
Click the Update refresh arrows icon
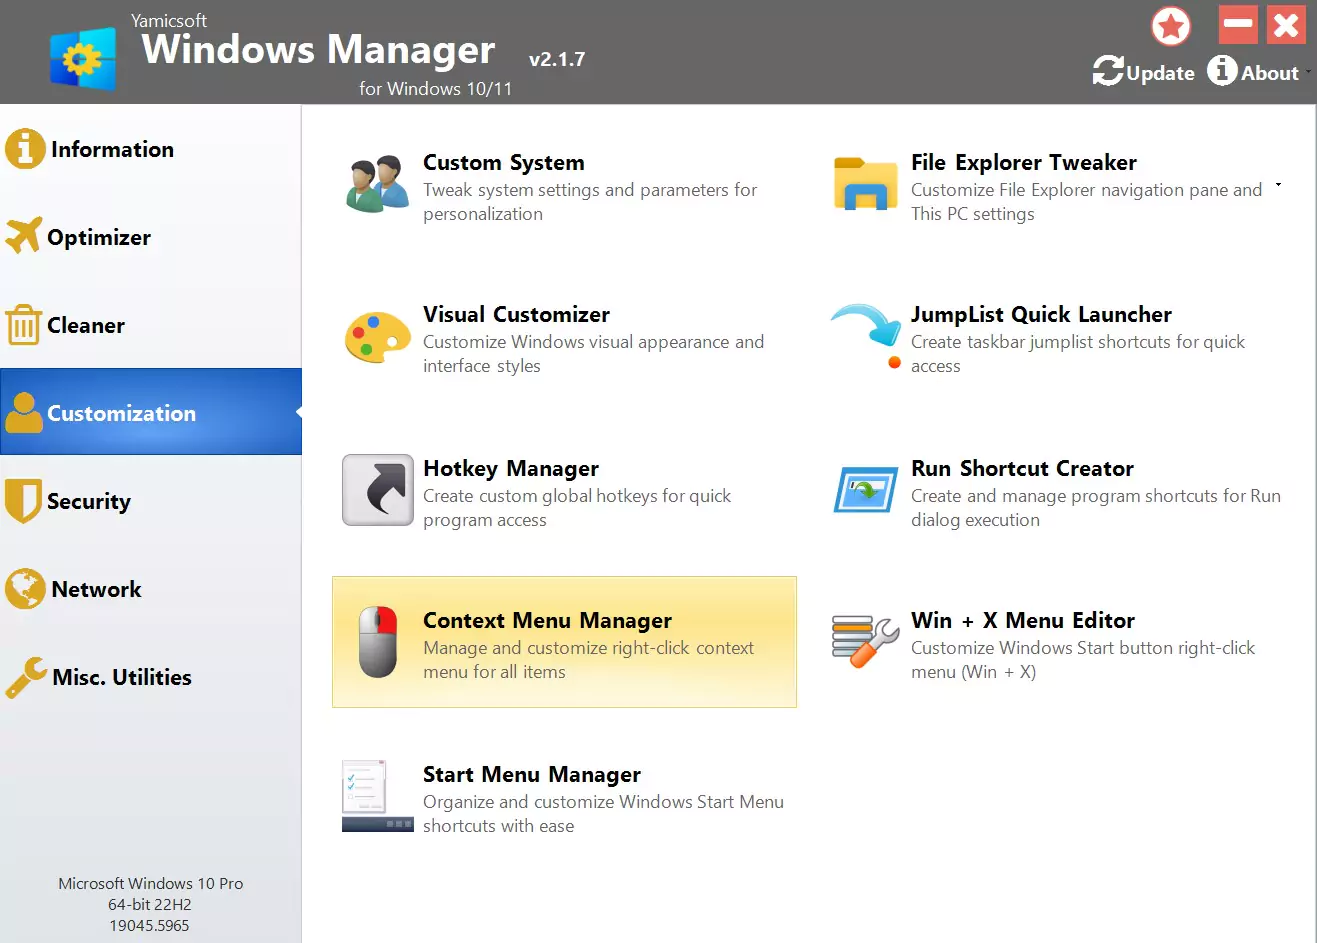1108,71
